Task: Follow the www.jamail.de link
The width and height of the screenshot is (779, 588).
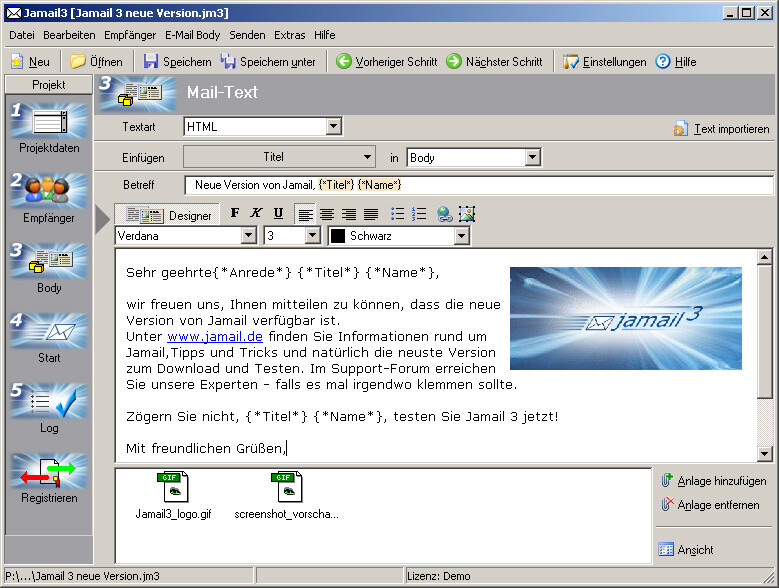Action: point(214,337)
